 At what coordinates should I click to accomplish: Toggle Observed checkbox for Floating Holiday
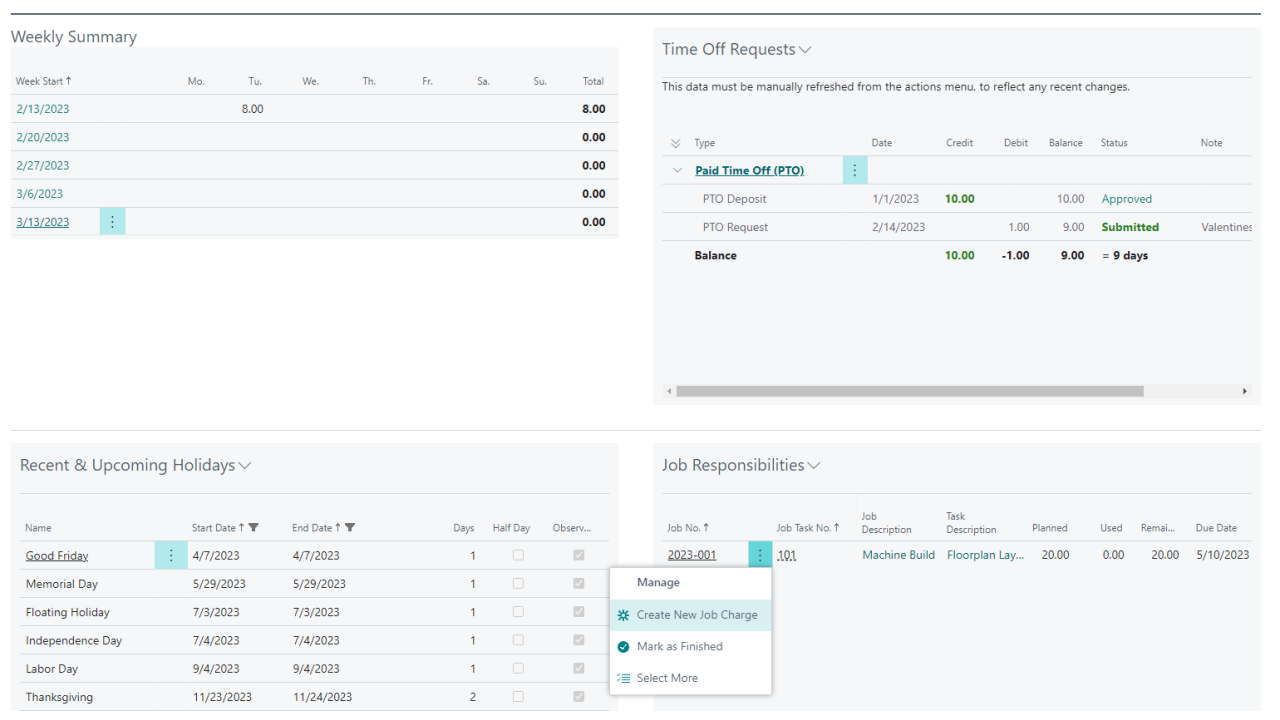(x=579, y=612)
